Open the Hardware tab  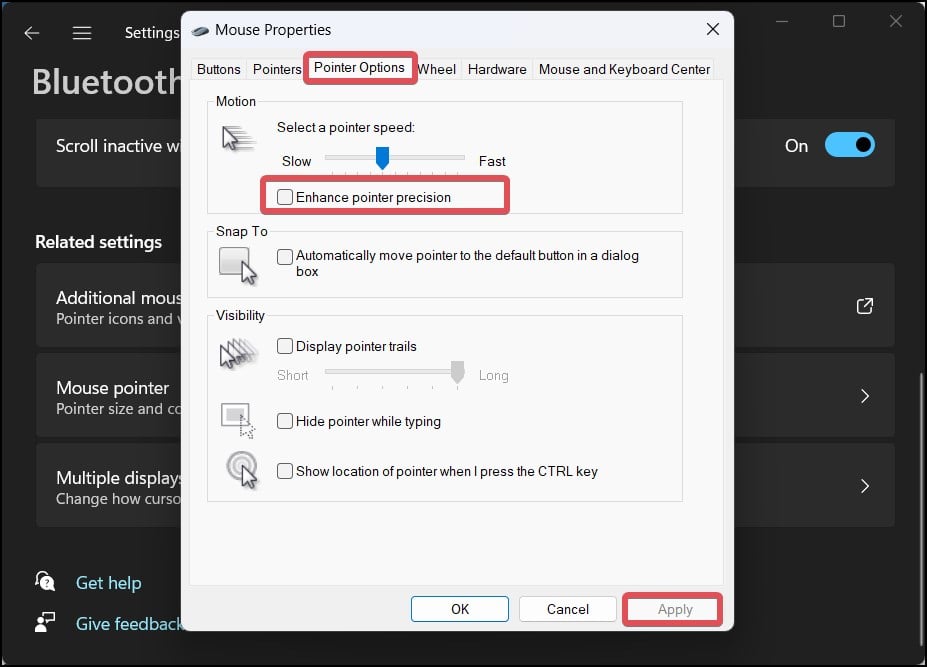(497, 69)
